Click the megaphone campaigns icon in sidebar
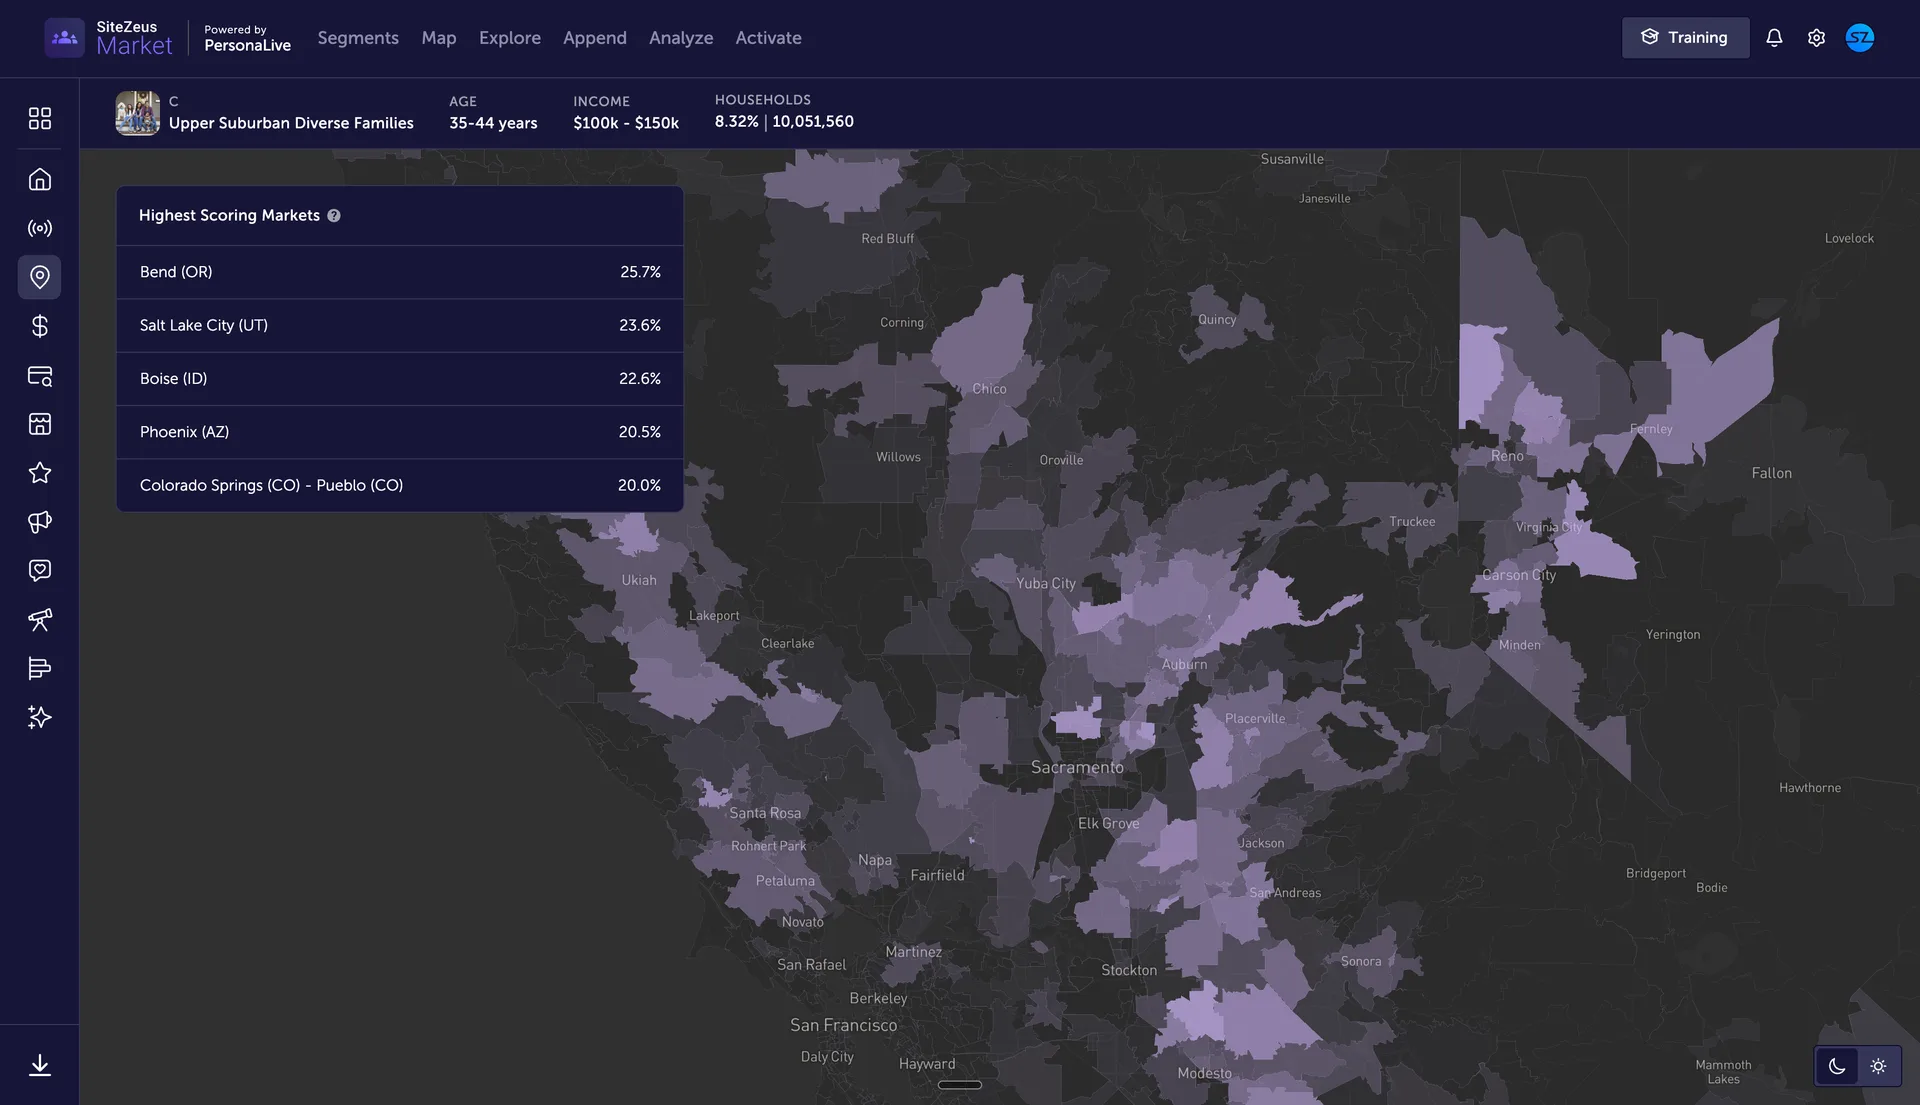The height and width of the screenshot is (1105, 1920). (40, 521)
